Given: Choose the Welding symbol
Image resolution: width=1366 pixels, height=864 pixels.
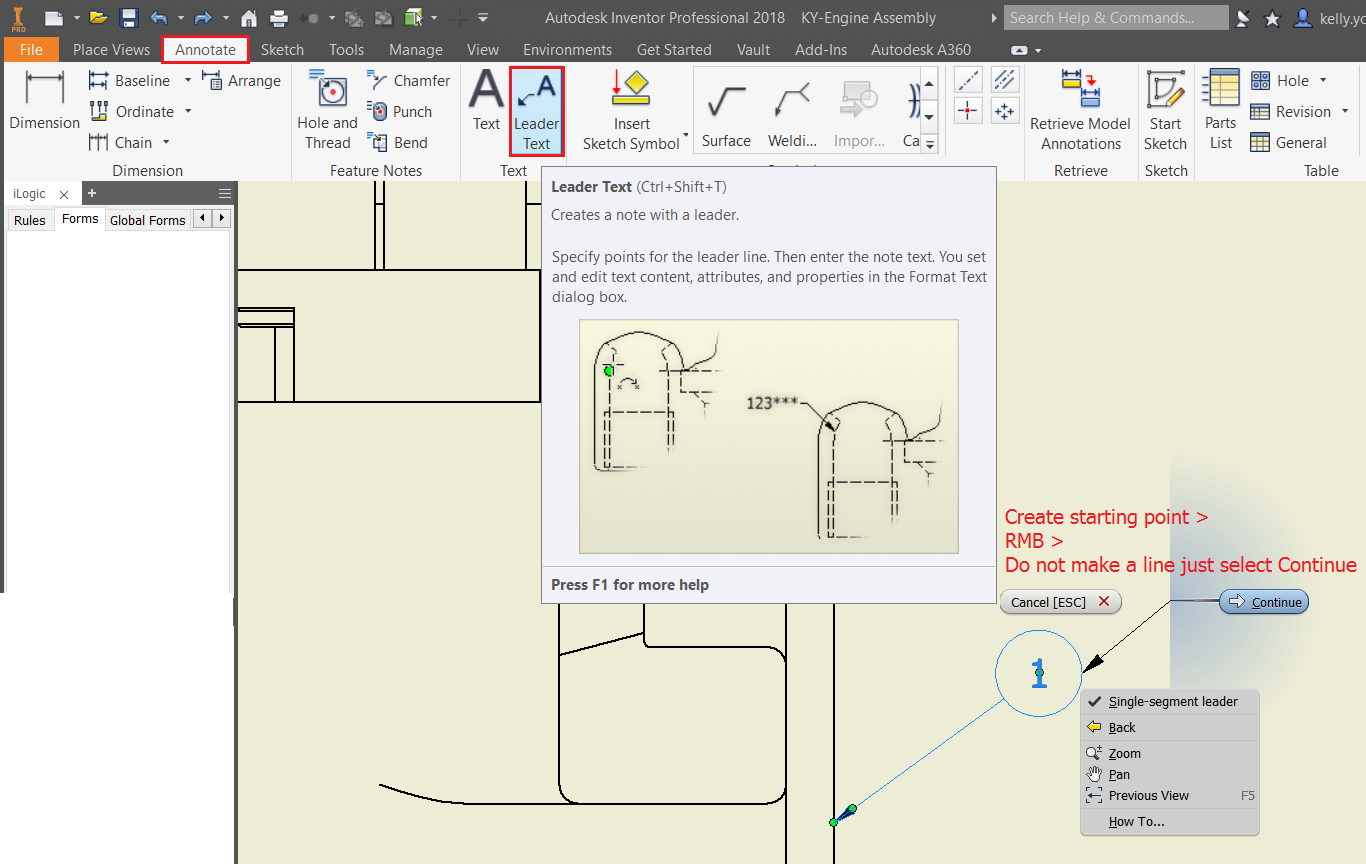Looking at the screenshot, I should [x=792, y=114].
